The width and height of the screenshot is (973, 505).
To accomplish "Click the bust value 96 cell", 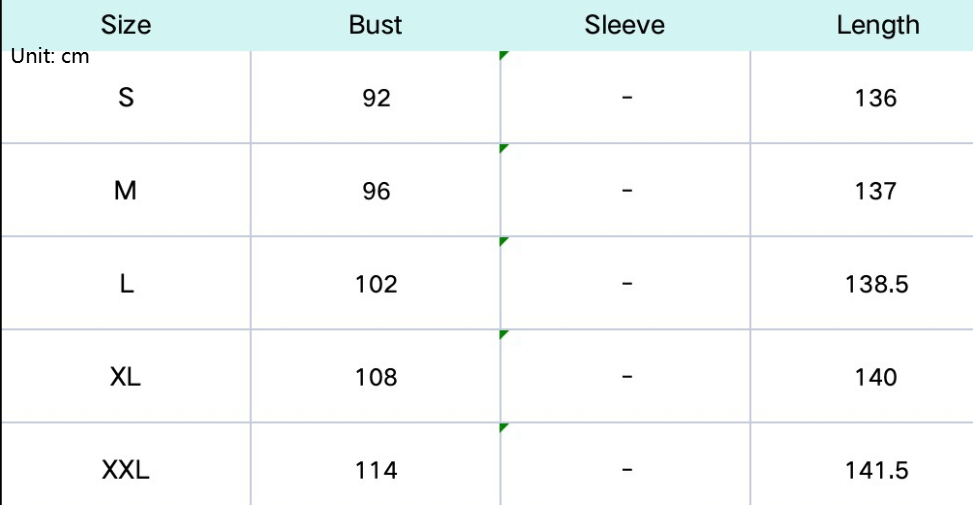I will pyautogui.click(x=376, y=190).
